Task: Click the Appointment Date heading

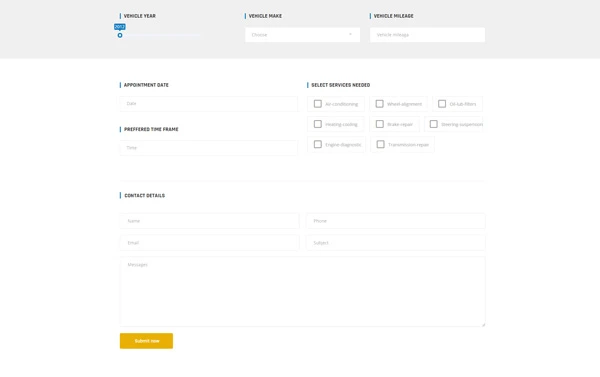Action: click(x=146, y=85)
